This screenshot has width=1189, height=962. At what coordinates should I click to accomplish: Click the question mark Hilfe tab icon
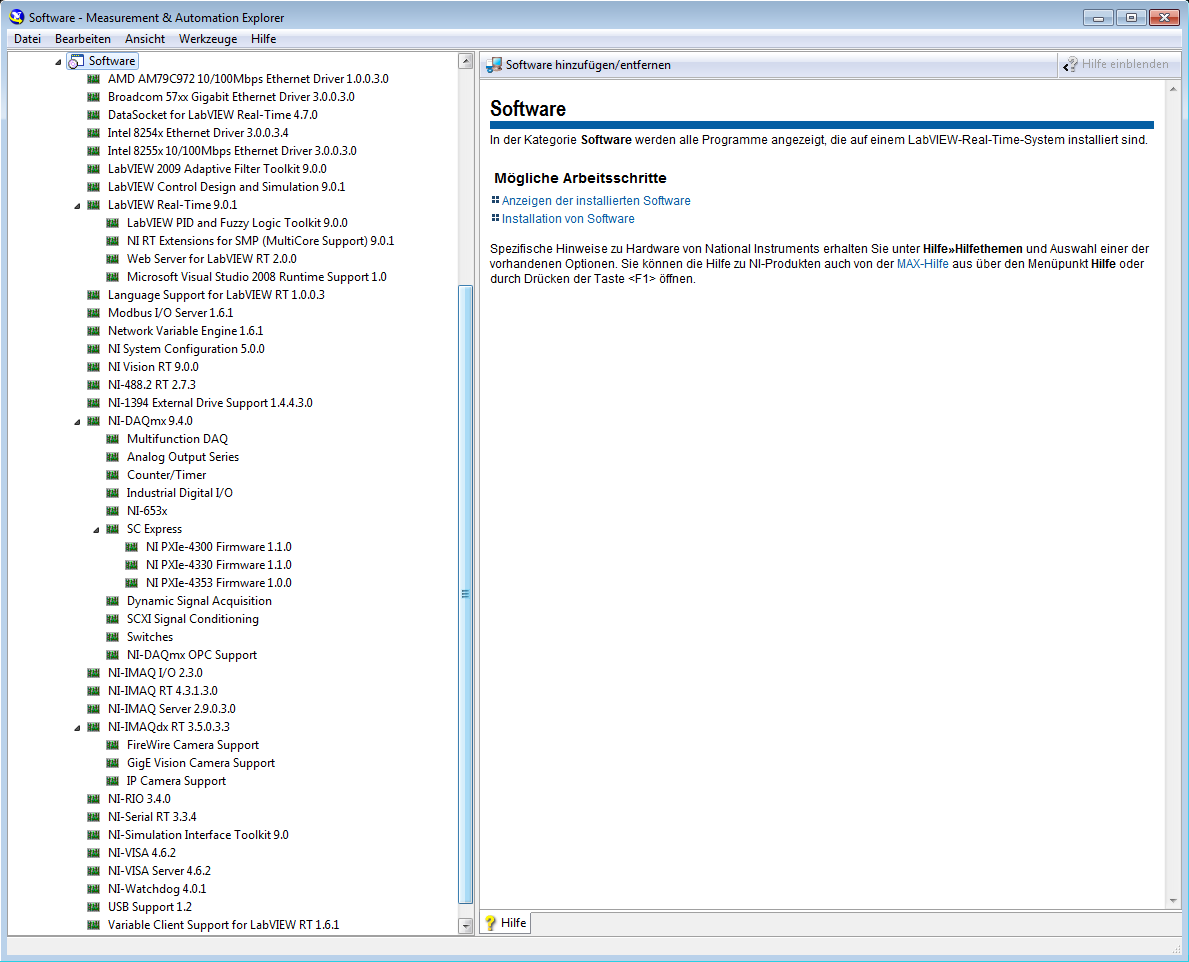(491, 923)
